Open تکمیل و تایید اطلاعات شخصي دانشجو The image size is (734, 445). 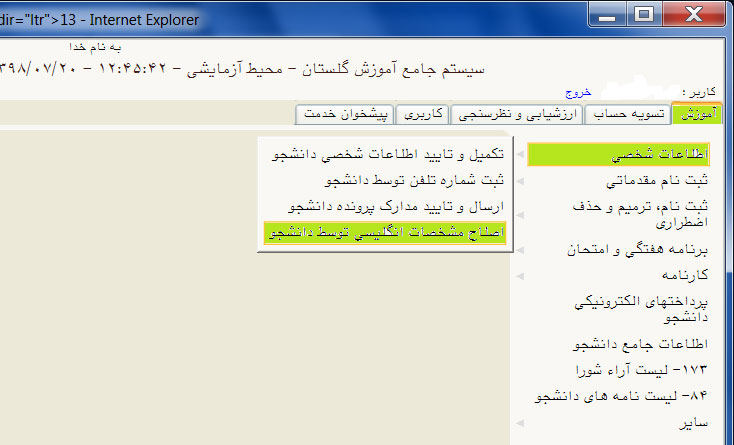pos(389,155)
